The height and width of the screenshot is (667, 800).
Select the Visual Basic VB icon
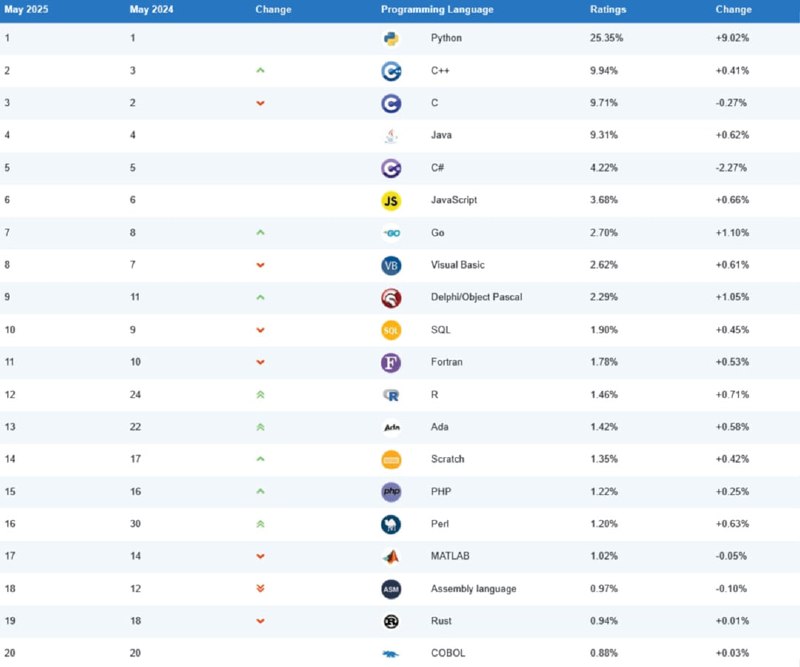391,265
